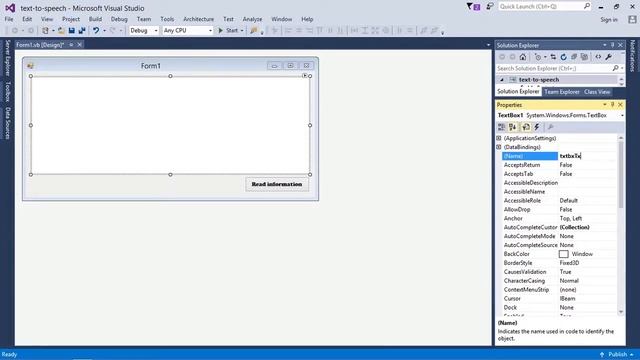Click the Find in Files toolbar icon

tap(254, 31)
